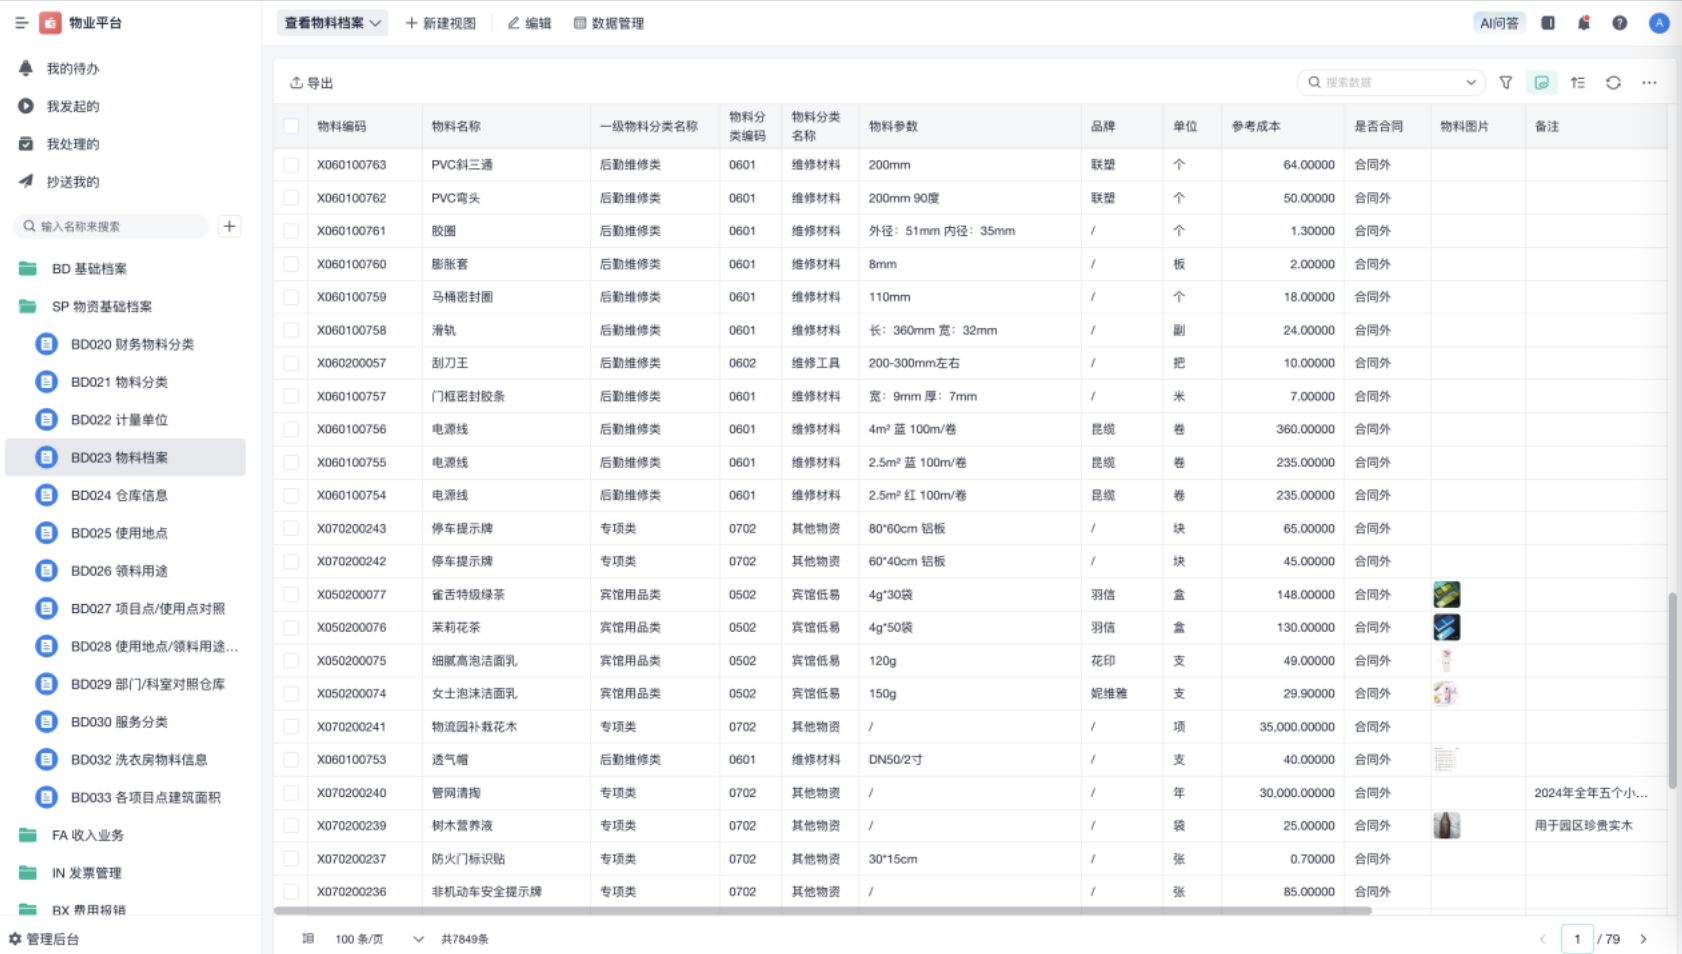Click the add (+) button beside name search
1682x954 pixels.
point(229,226)
